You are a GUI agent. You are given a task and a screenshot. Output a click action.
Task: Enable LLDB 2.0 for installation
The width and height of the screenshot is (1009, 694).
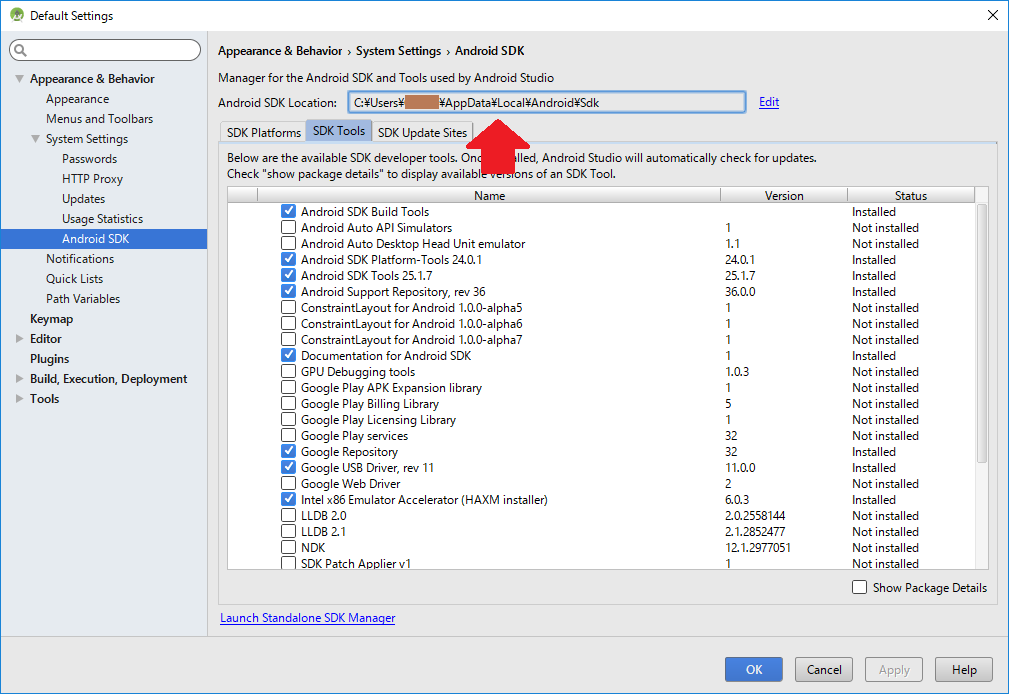pyautogui.click(x=289, y=515)
